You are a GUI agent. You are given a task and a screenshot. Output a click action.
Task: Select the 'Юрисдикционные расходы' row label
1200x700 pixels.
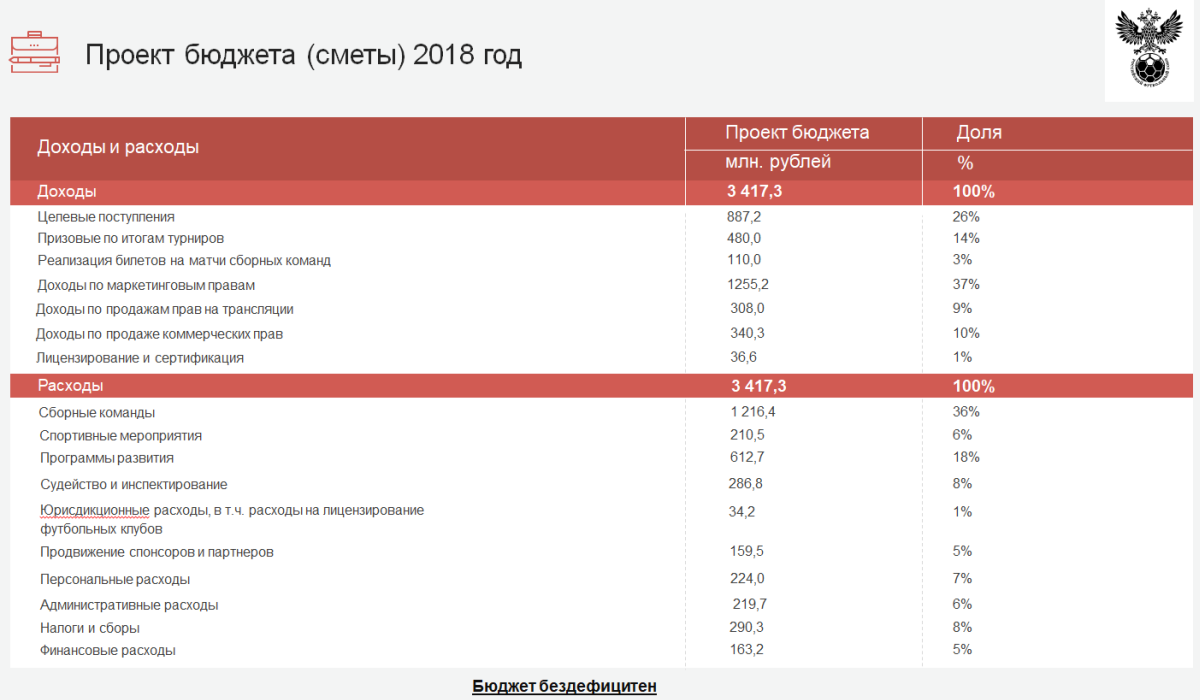231,520
